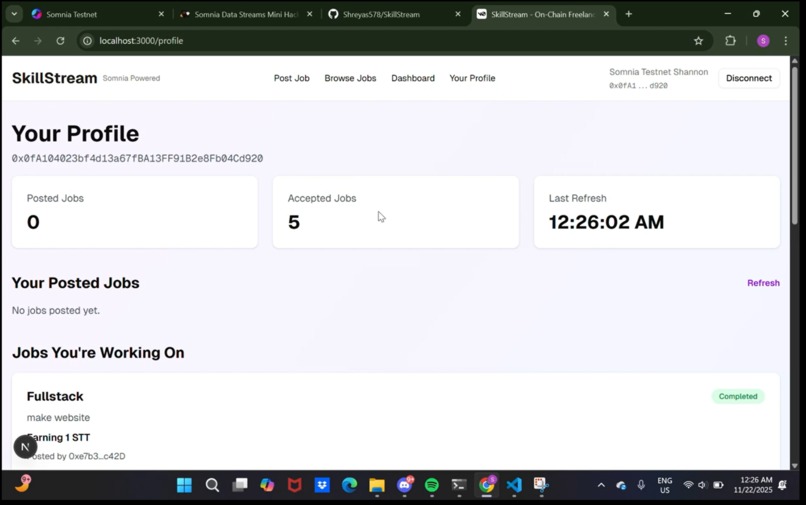Open Chrome's three-dot menu

click(785, 41)
